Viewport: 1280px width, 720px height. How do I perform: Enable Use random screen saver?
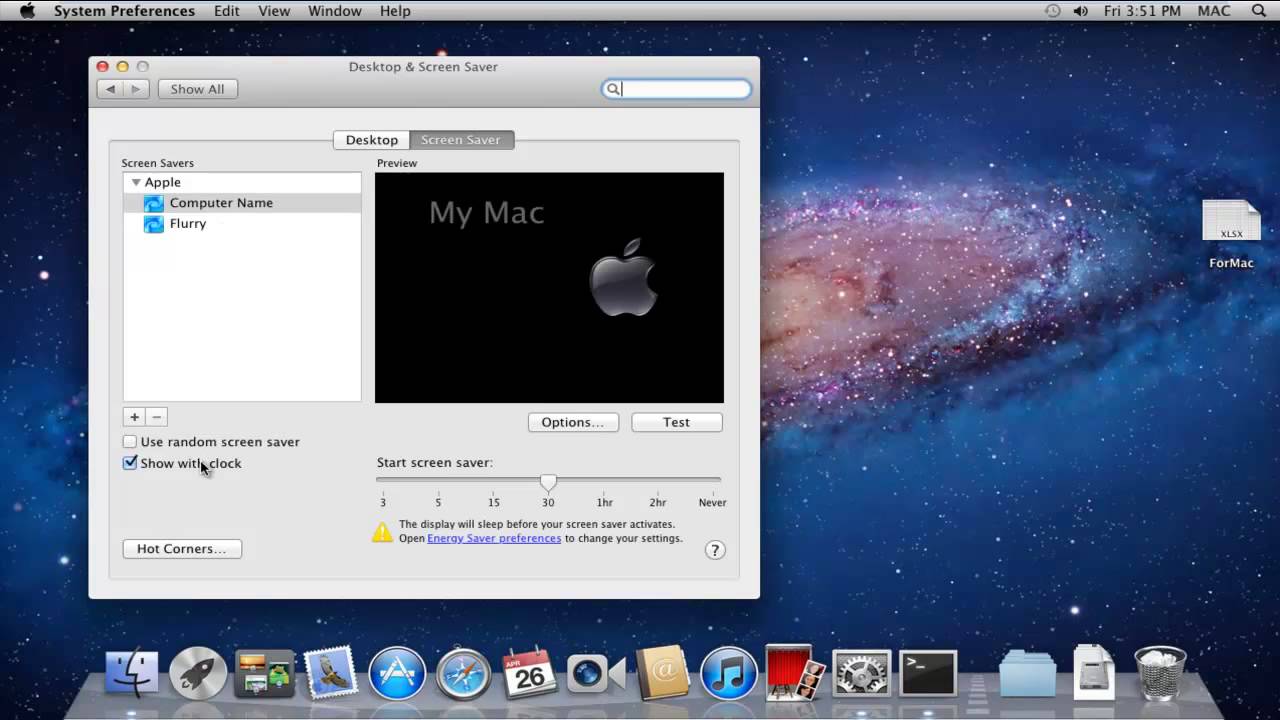[x=129, y=442]
